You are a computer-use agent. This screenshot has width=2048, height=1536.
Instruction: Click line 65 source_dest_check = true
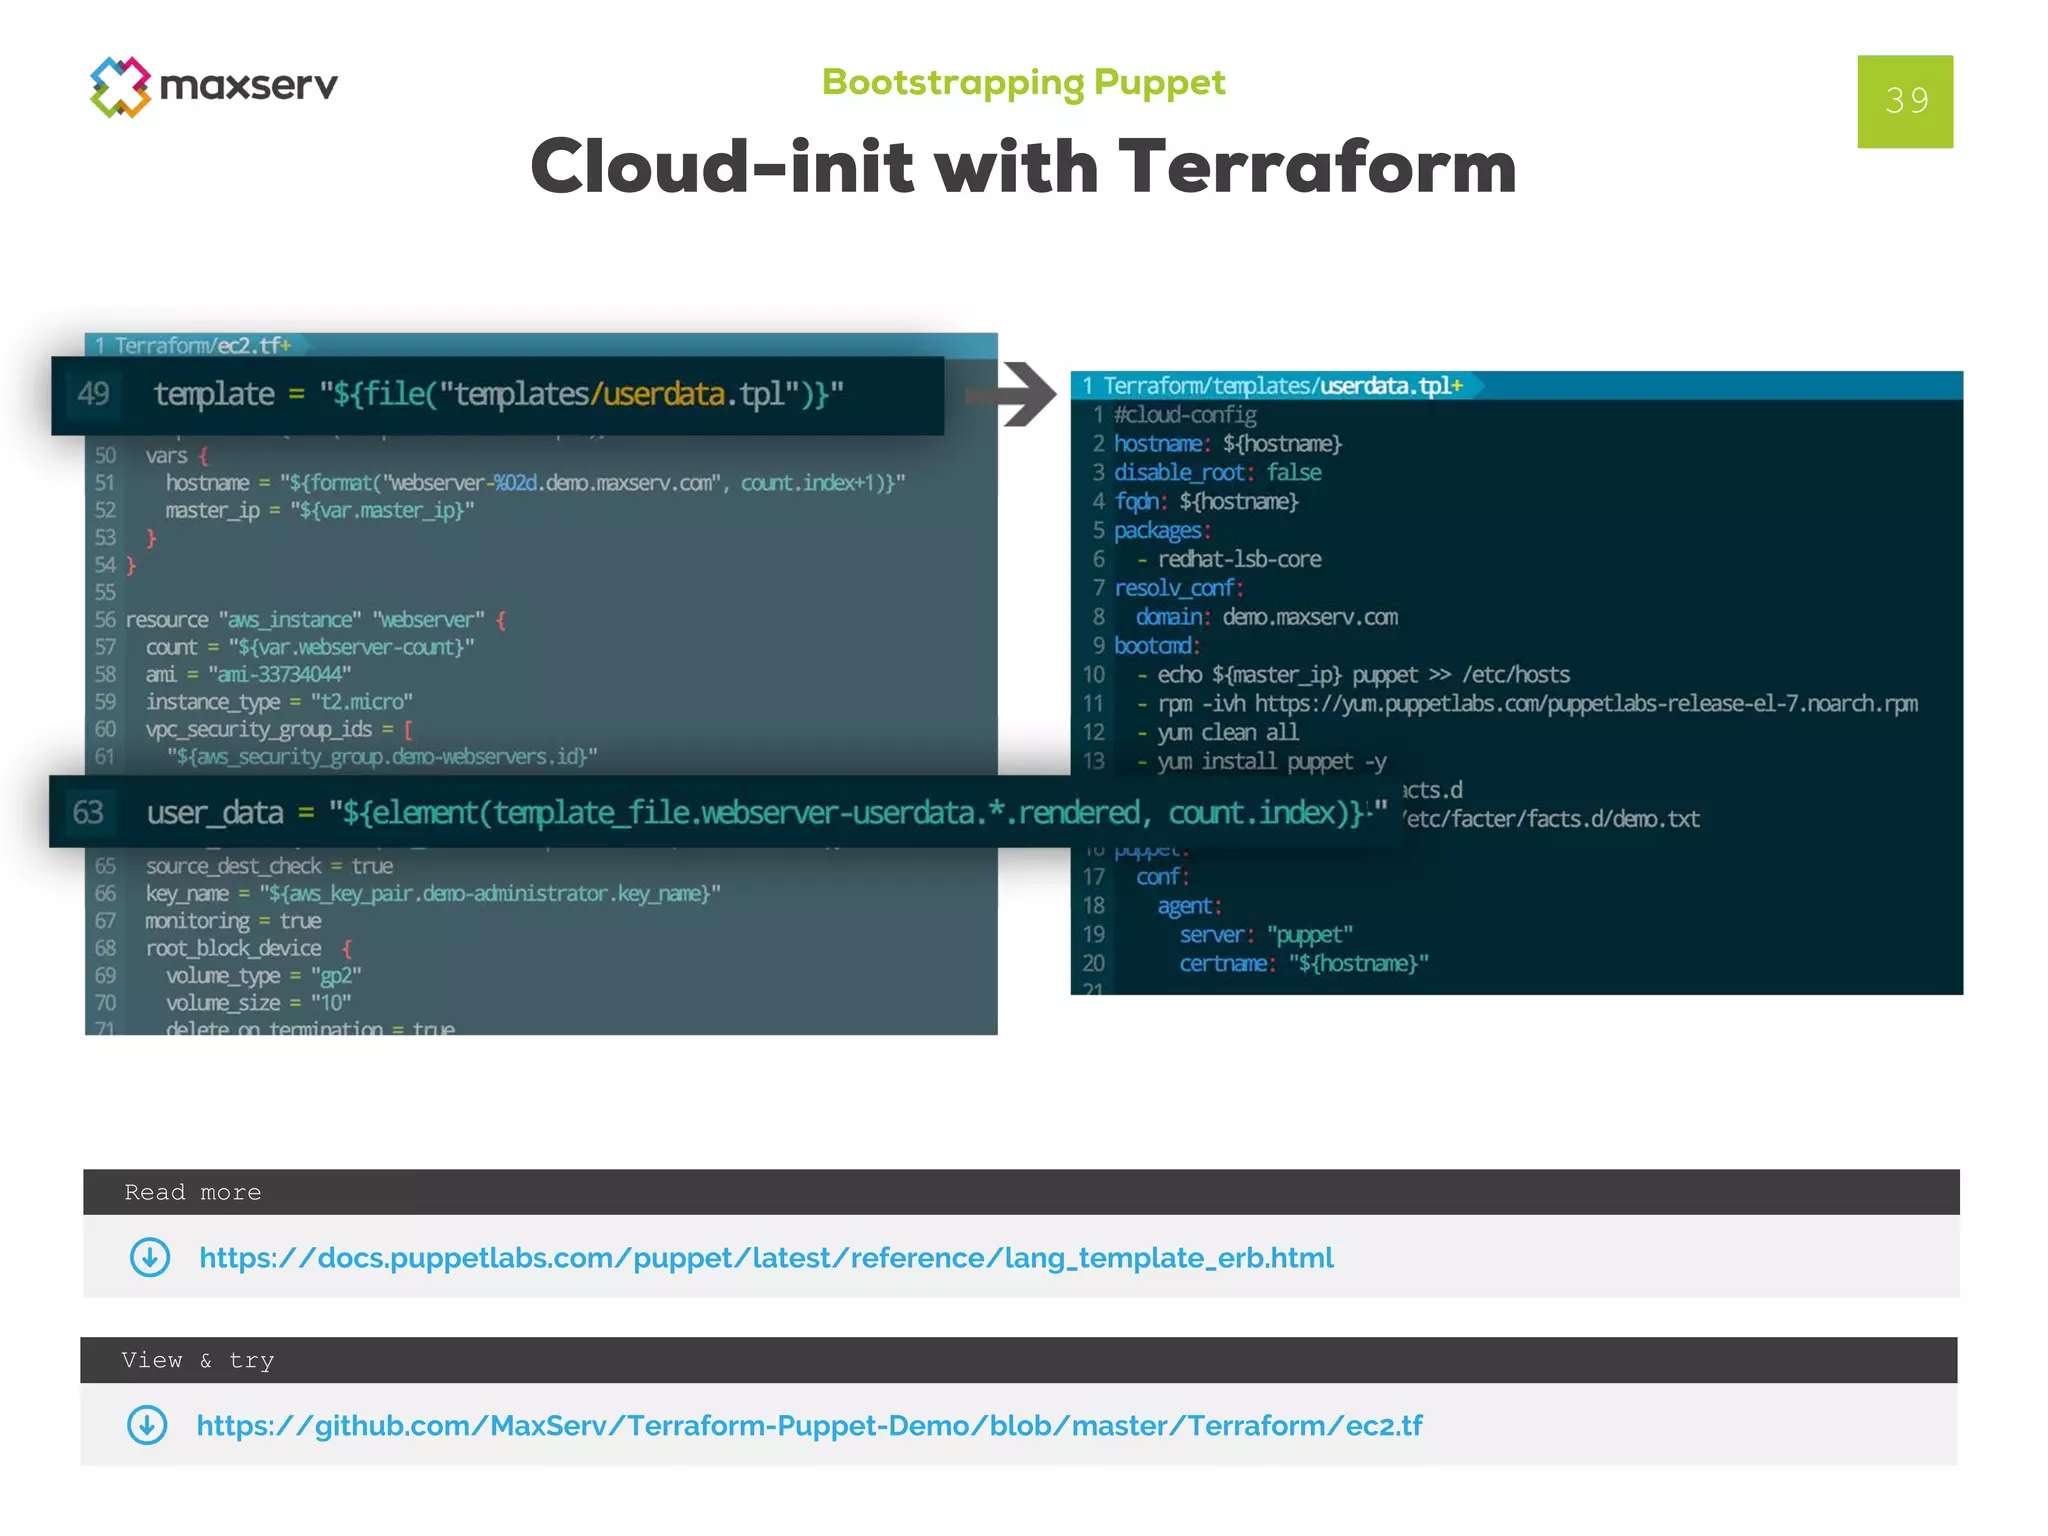[x=269, y=866]
